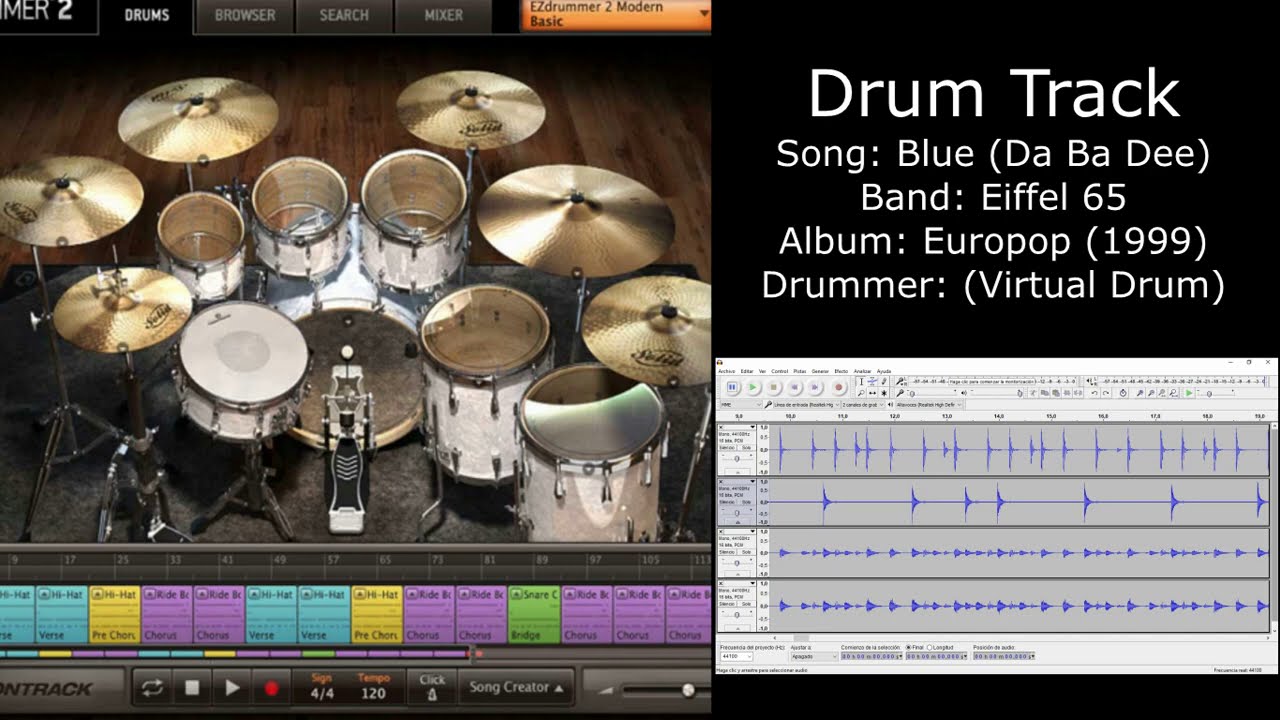Toggle Solo on the fourth Audacity track

pyautogui.click(x=746, y=604)
